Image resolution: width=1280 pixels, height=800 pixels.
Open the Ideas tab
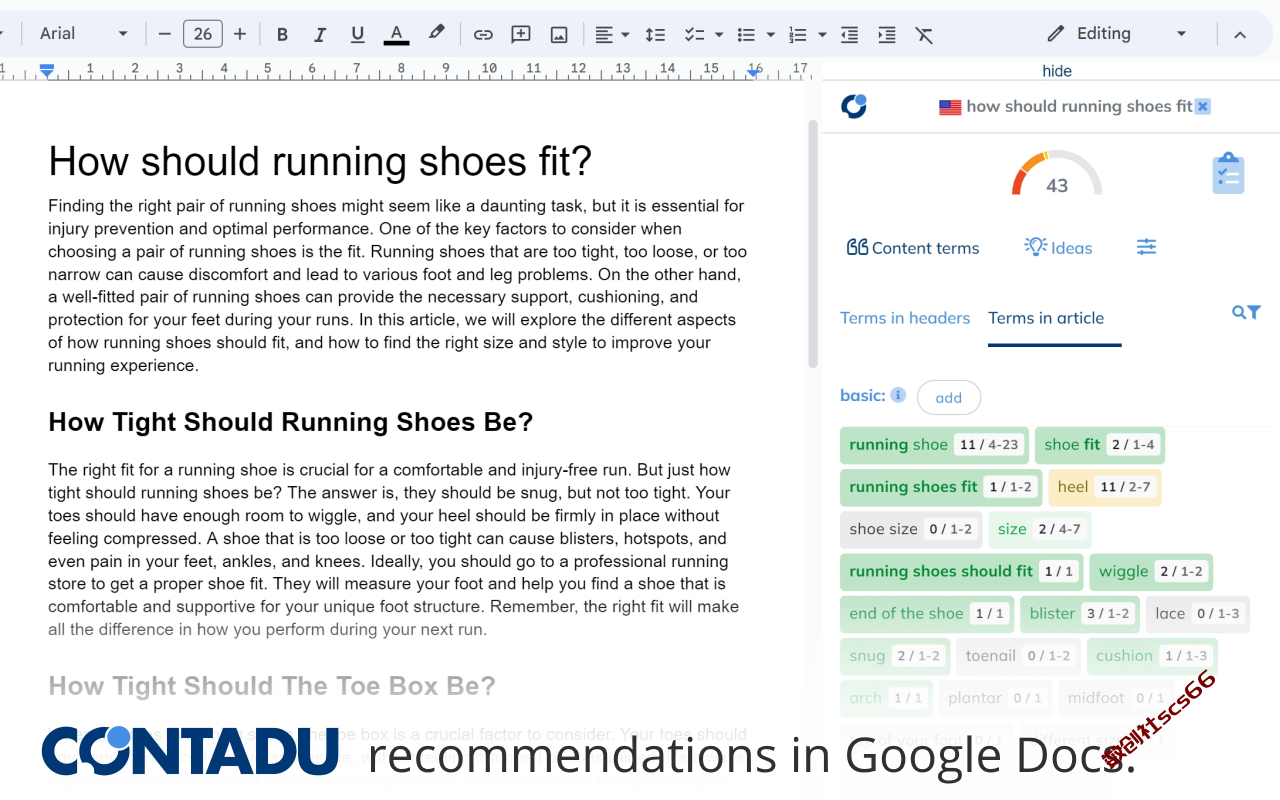(1058, 247)
